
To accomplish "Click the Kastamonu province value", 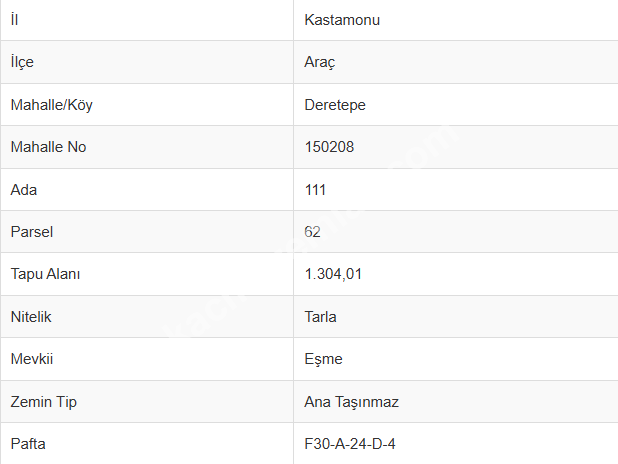I will [342, 20].
